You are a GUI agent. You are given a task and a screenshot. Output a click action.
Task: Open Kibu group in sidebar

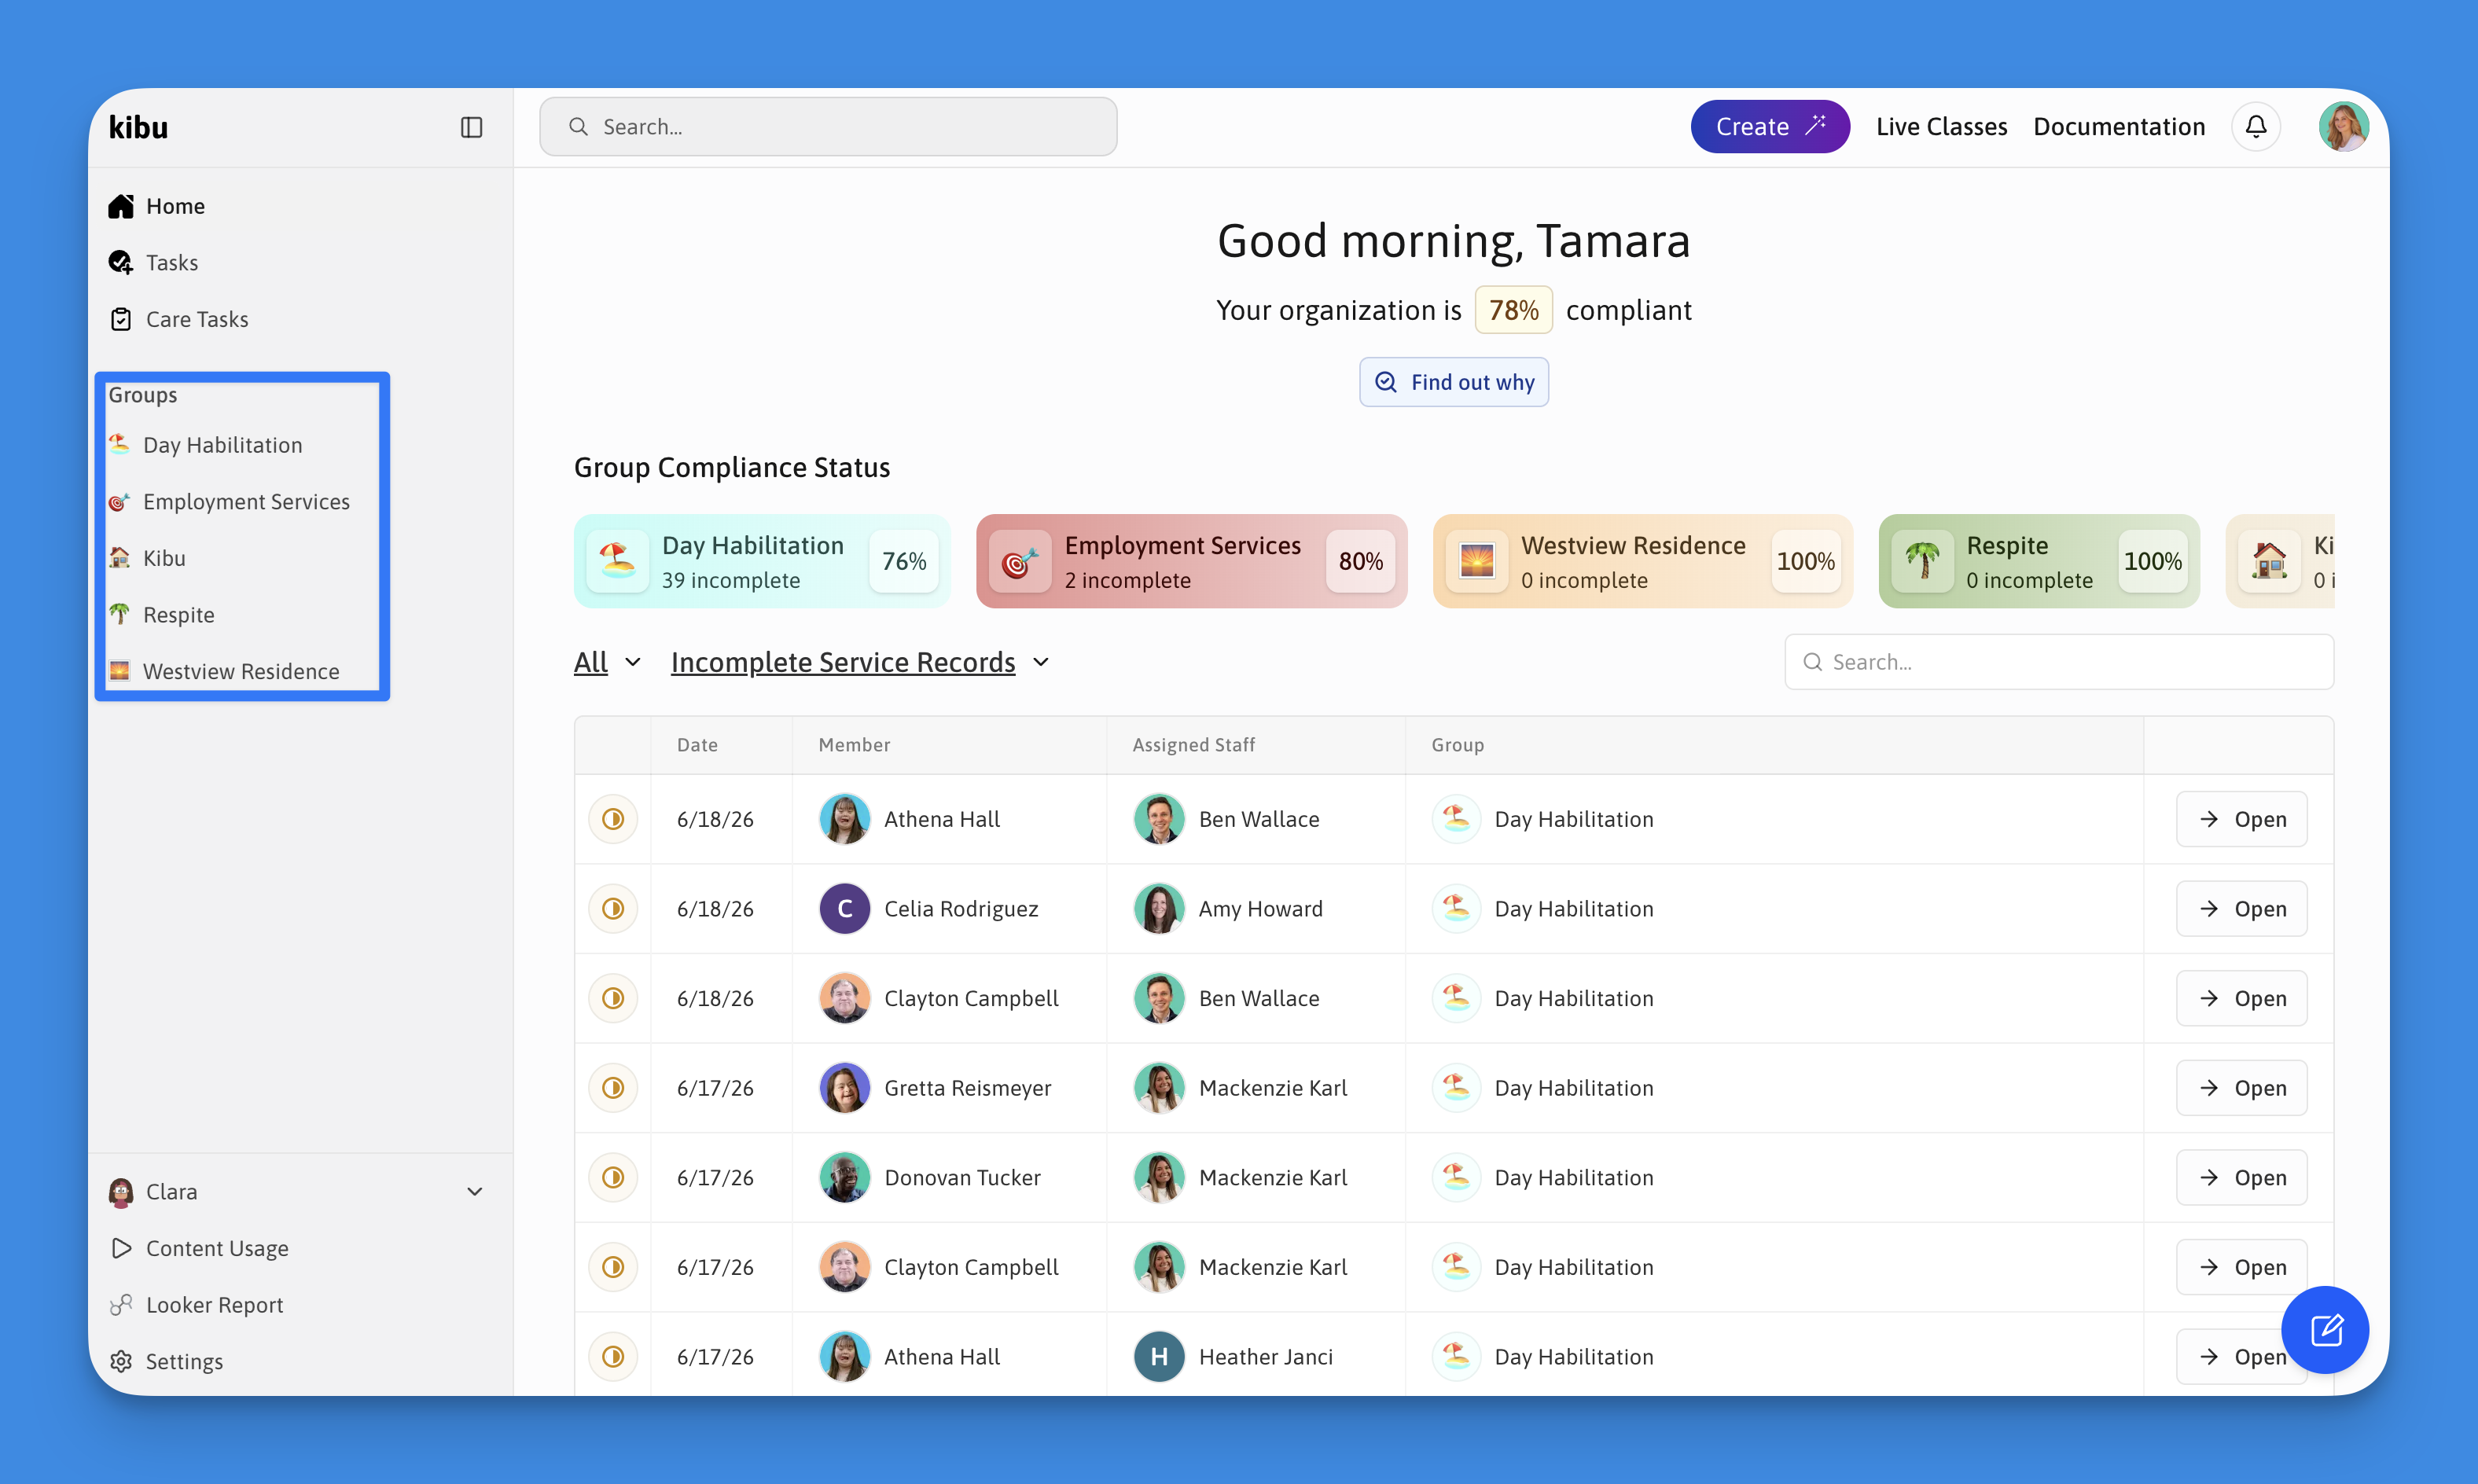point(147,558)
